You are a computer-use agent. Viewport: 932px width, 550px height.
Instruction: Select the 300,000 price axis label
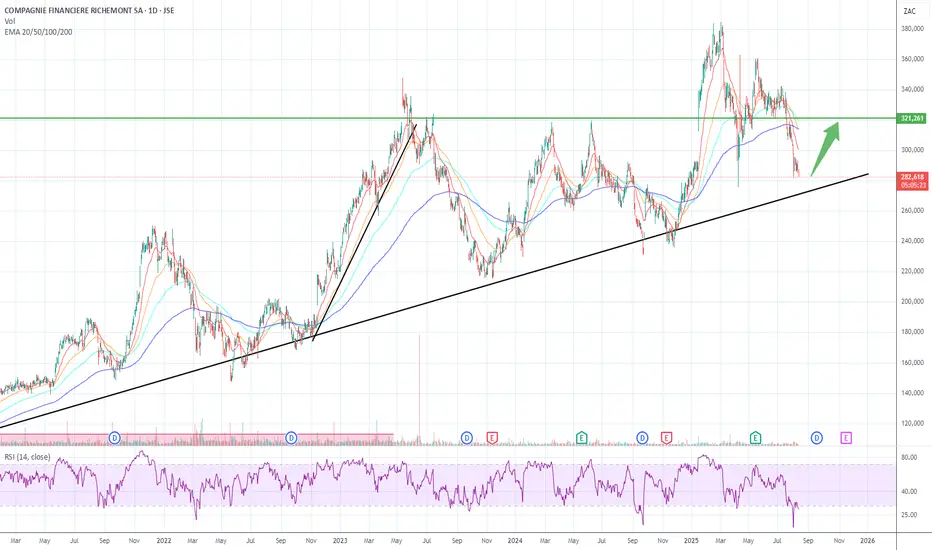pos(912,150)
